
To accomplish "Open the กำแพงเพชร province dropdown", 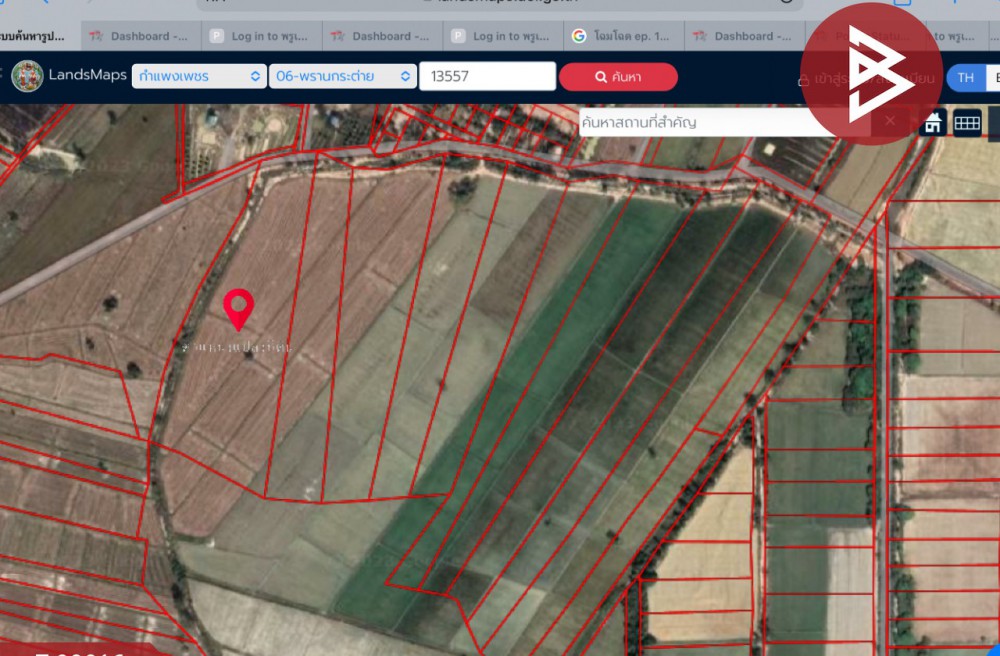I will pos(199,77).
